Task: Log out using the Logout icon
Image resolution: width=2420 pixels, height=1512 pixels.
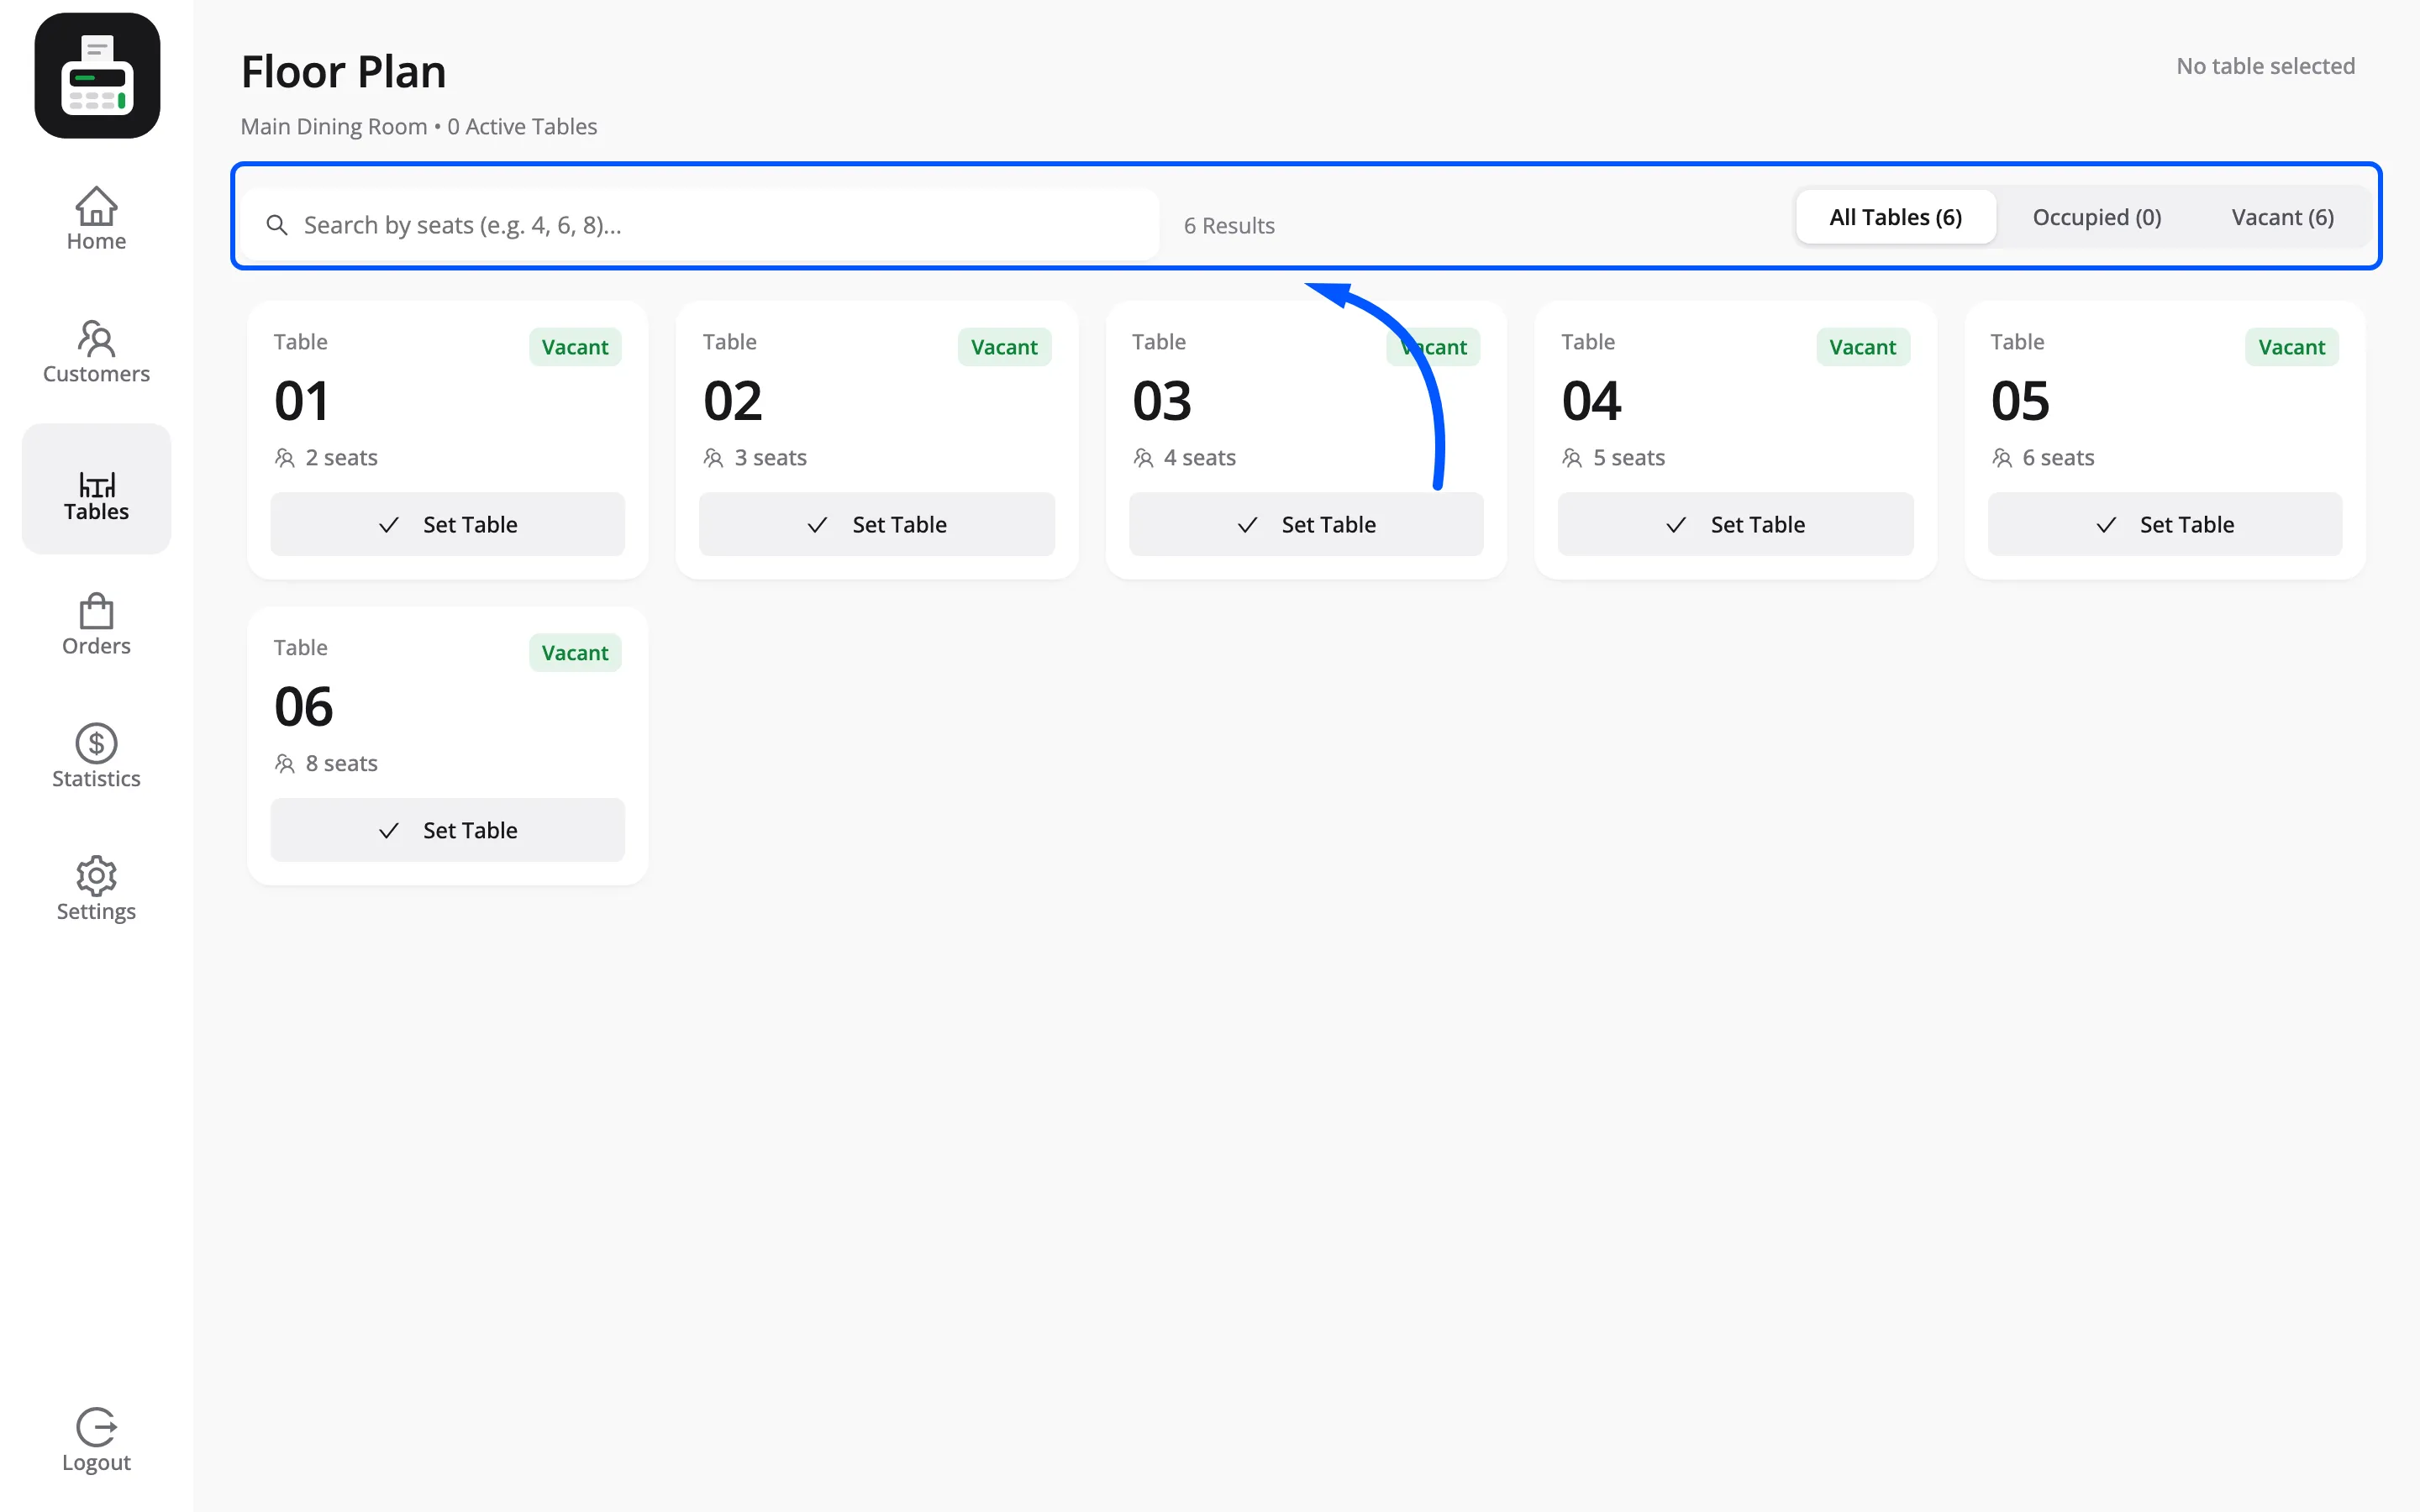Action: coord(96,1440)
